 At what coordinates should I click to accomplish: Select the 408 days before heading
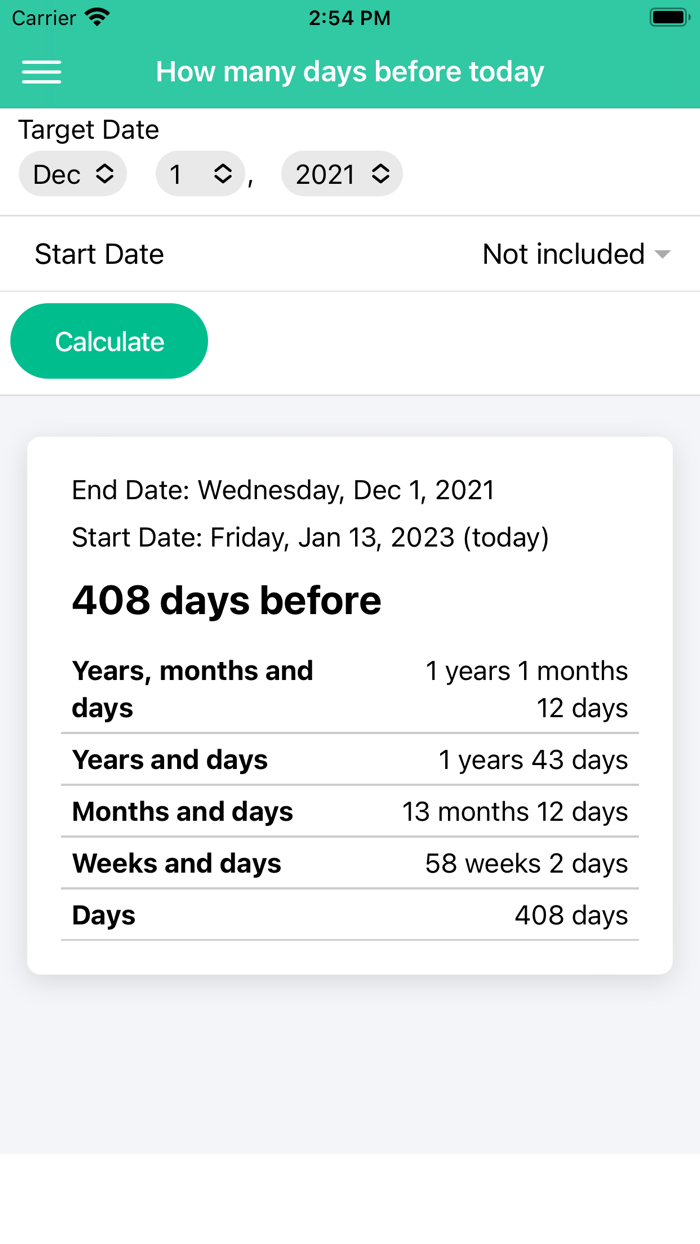225,599
